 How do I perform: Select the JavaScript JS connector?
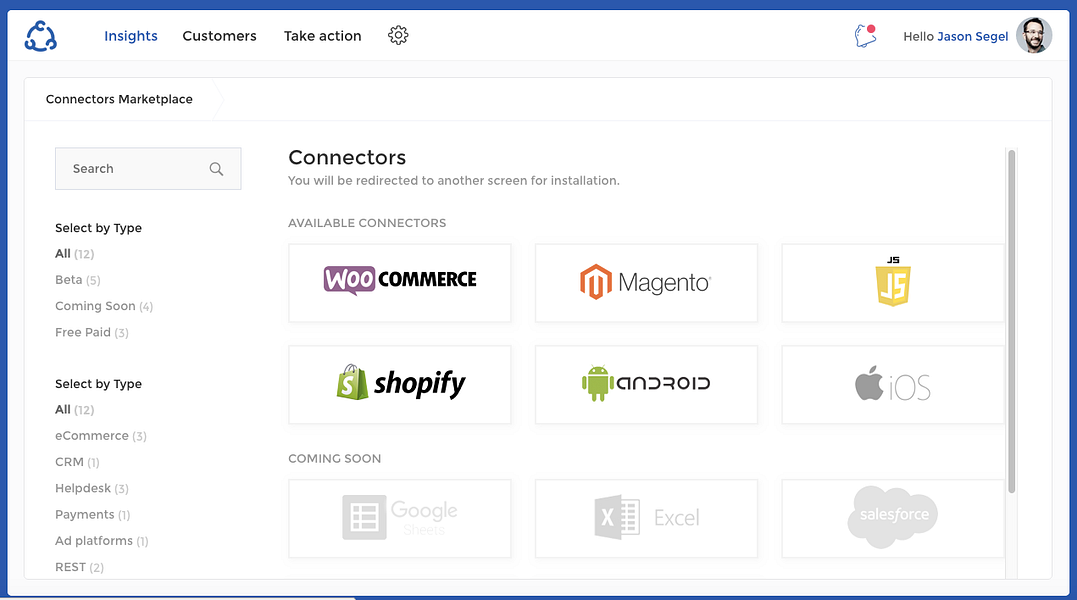click(893, 283)
